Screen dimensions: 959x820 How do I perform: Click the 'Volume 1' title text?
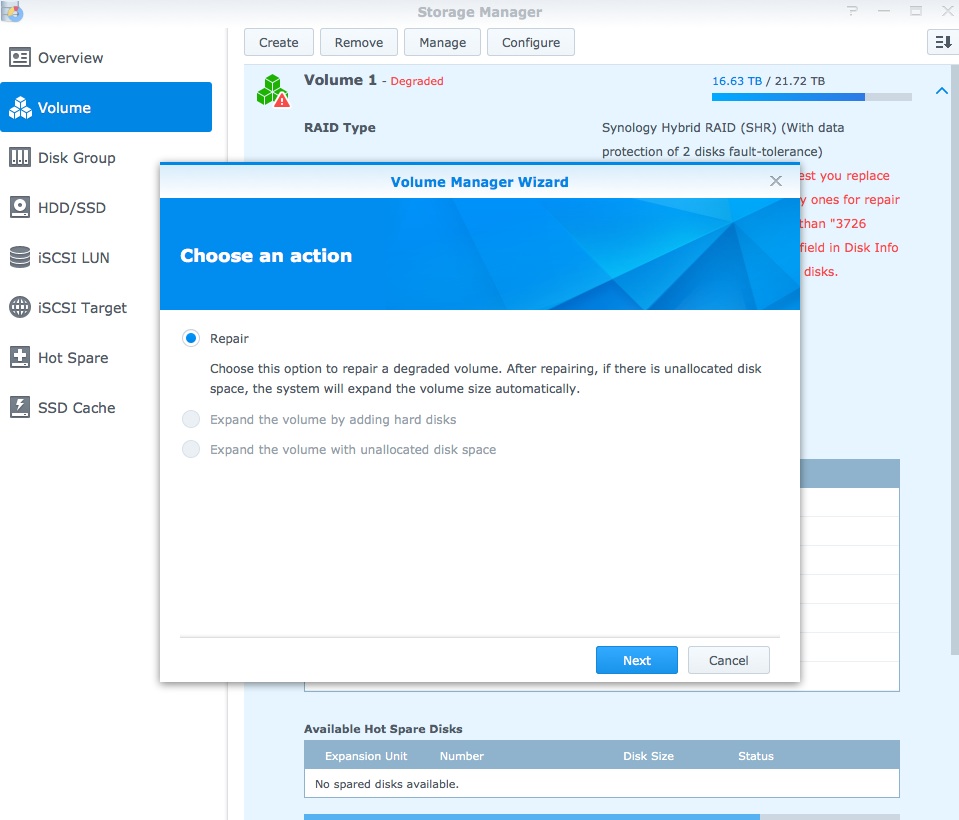(340, 80)
